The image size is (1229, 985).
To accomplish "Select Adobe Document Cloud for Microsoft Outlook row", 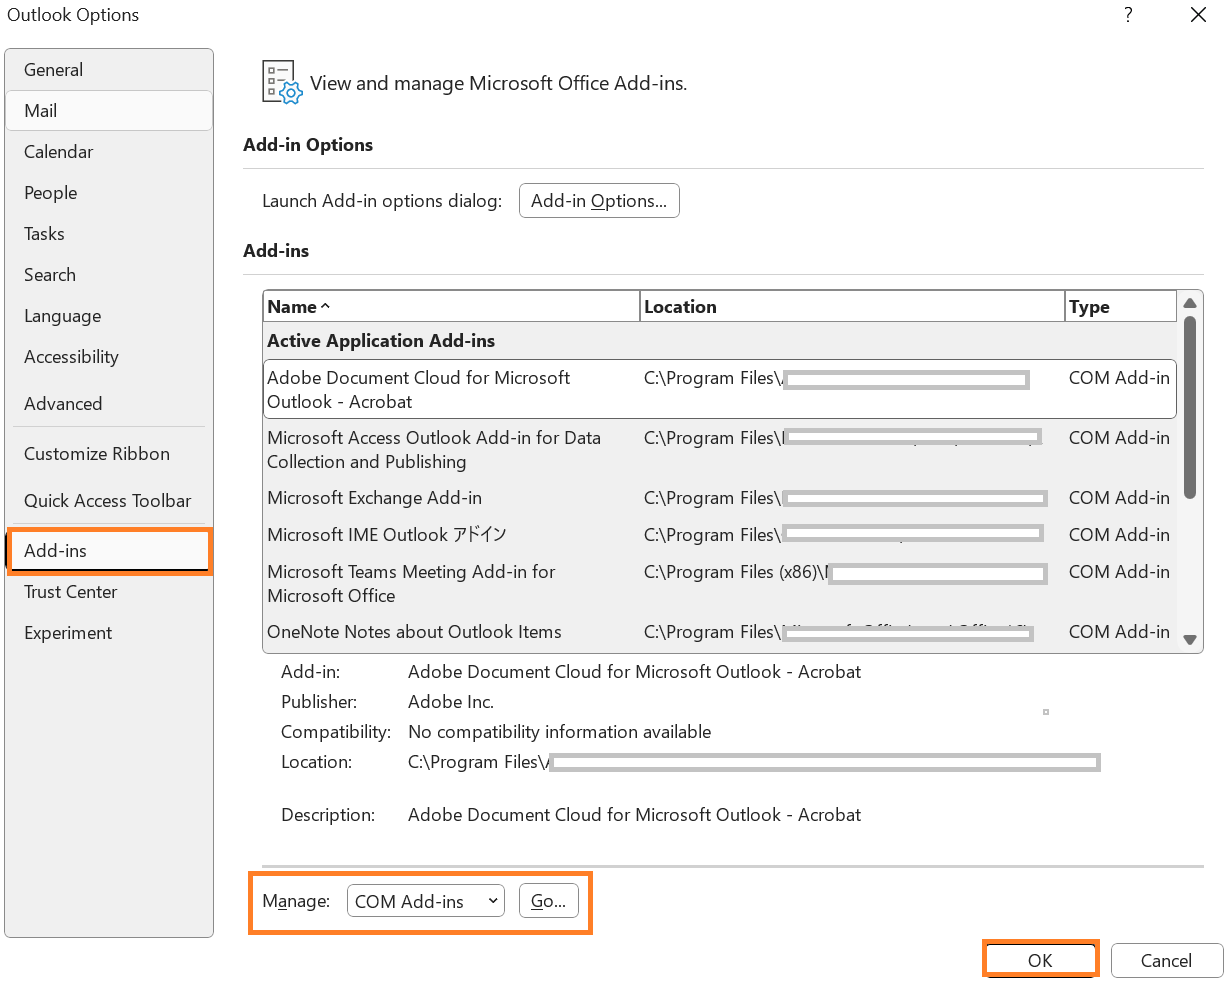I will click(720, 390).
